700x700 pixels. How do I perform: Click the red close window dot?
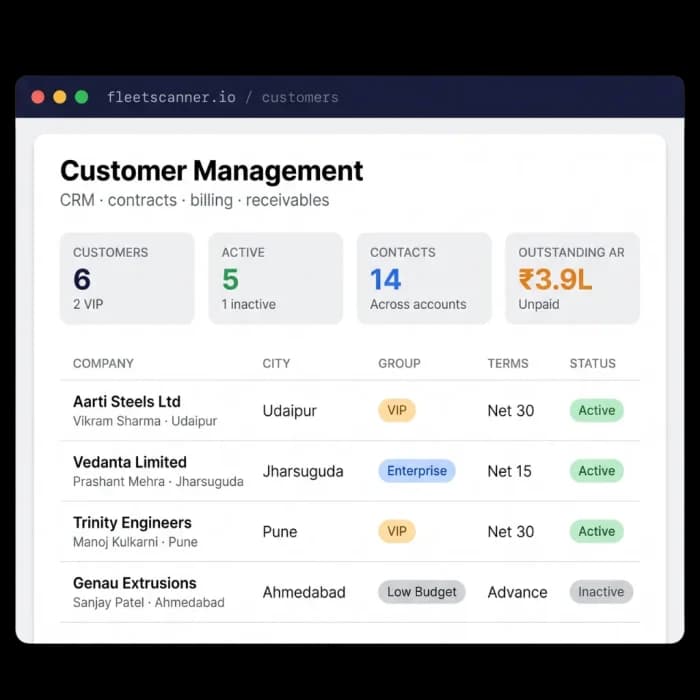coord(38,97)
